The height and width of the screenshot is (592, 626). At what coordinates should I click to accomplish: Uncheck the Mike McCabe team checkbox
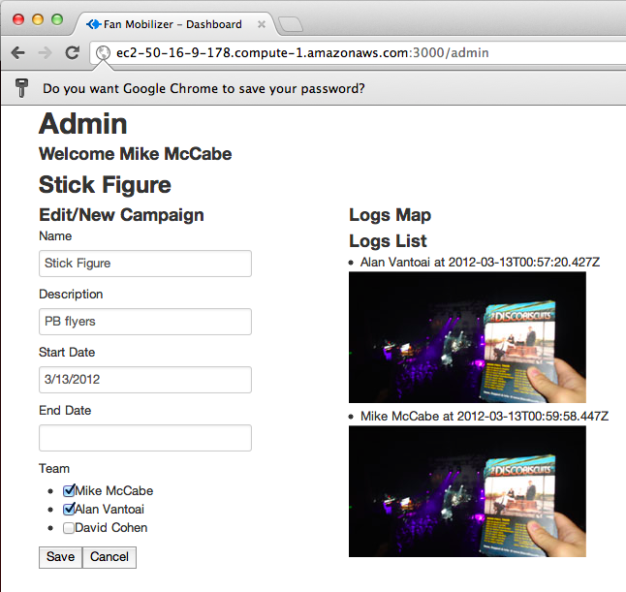(x=69, y=491)
